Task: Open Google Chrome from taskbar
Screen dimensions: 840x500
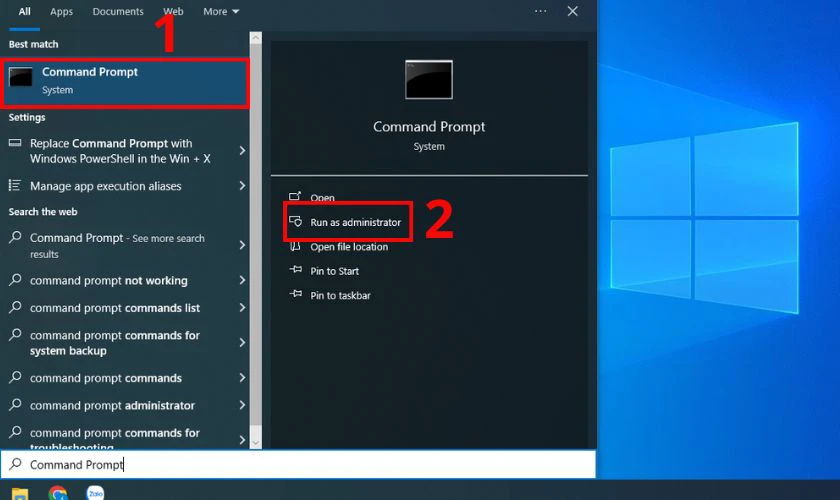Action: tap(58, 493)
